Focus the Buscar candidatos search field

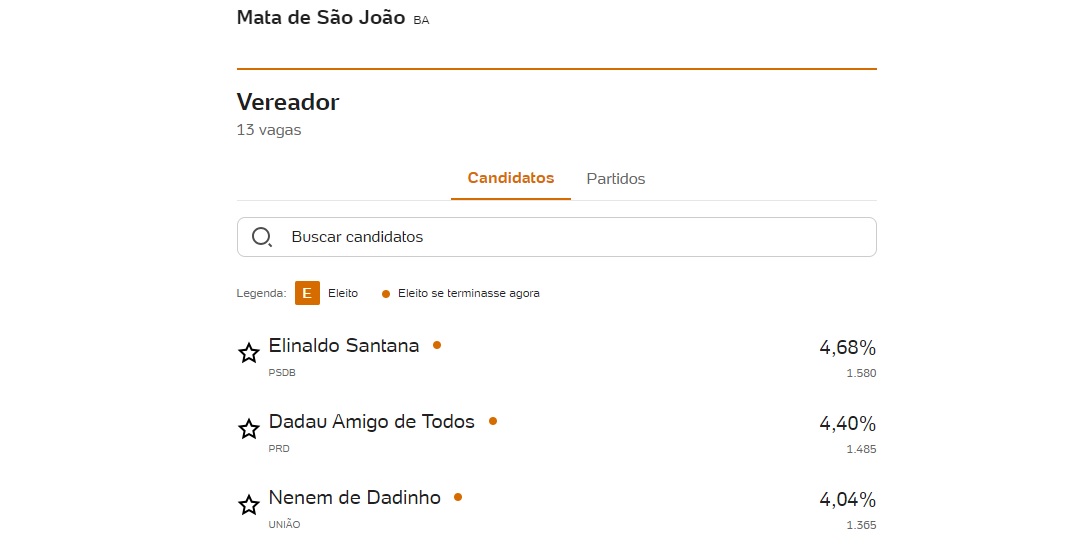click(x=556, y=237)
